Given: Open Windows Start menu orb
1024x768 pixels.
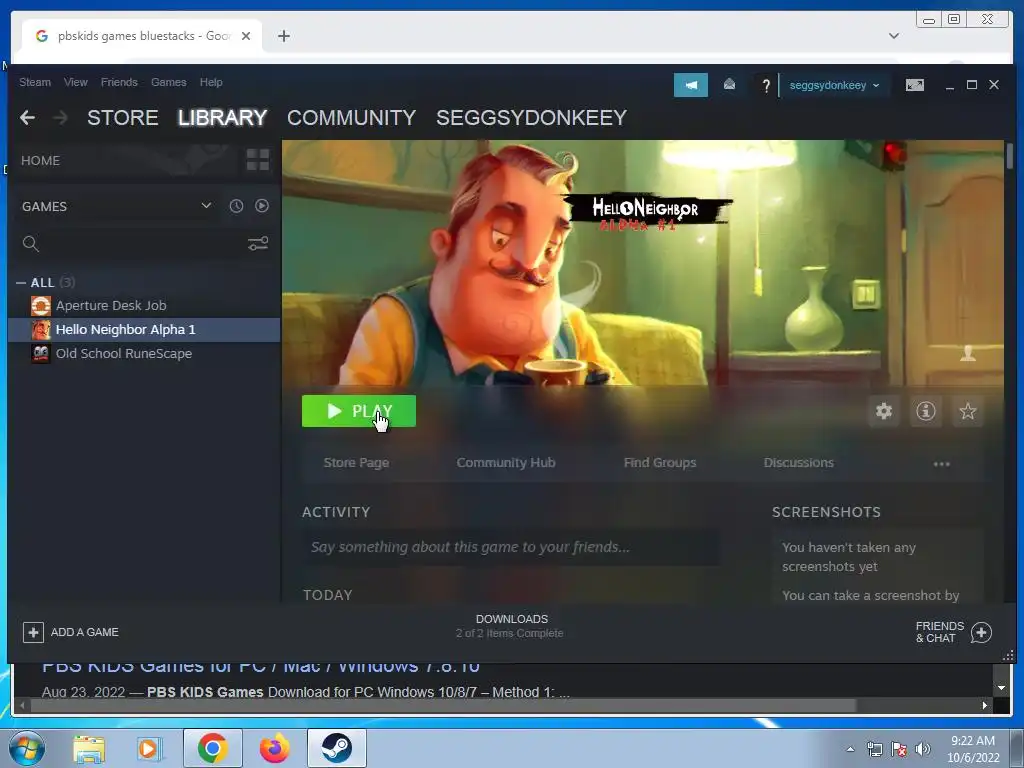Looking at the screenshot, I should (27, 748).
